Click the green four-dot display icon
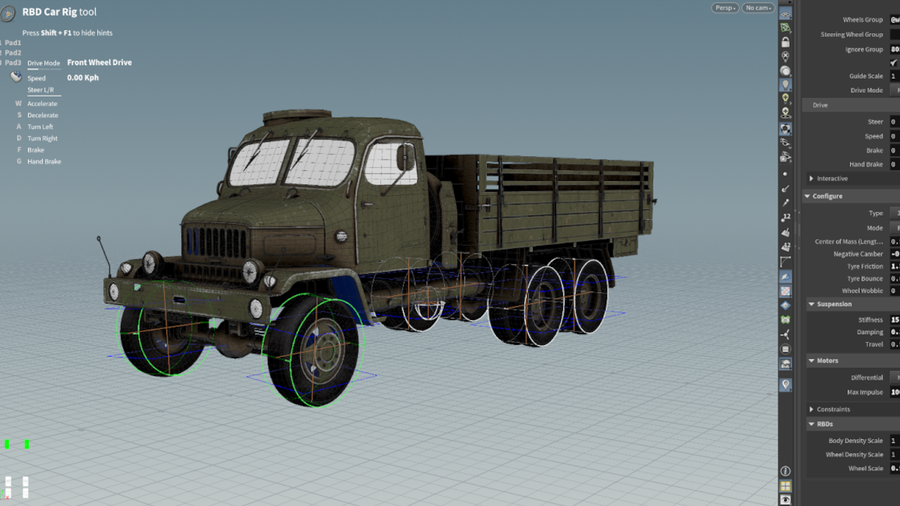 [x=785, y=320]
